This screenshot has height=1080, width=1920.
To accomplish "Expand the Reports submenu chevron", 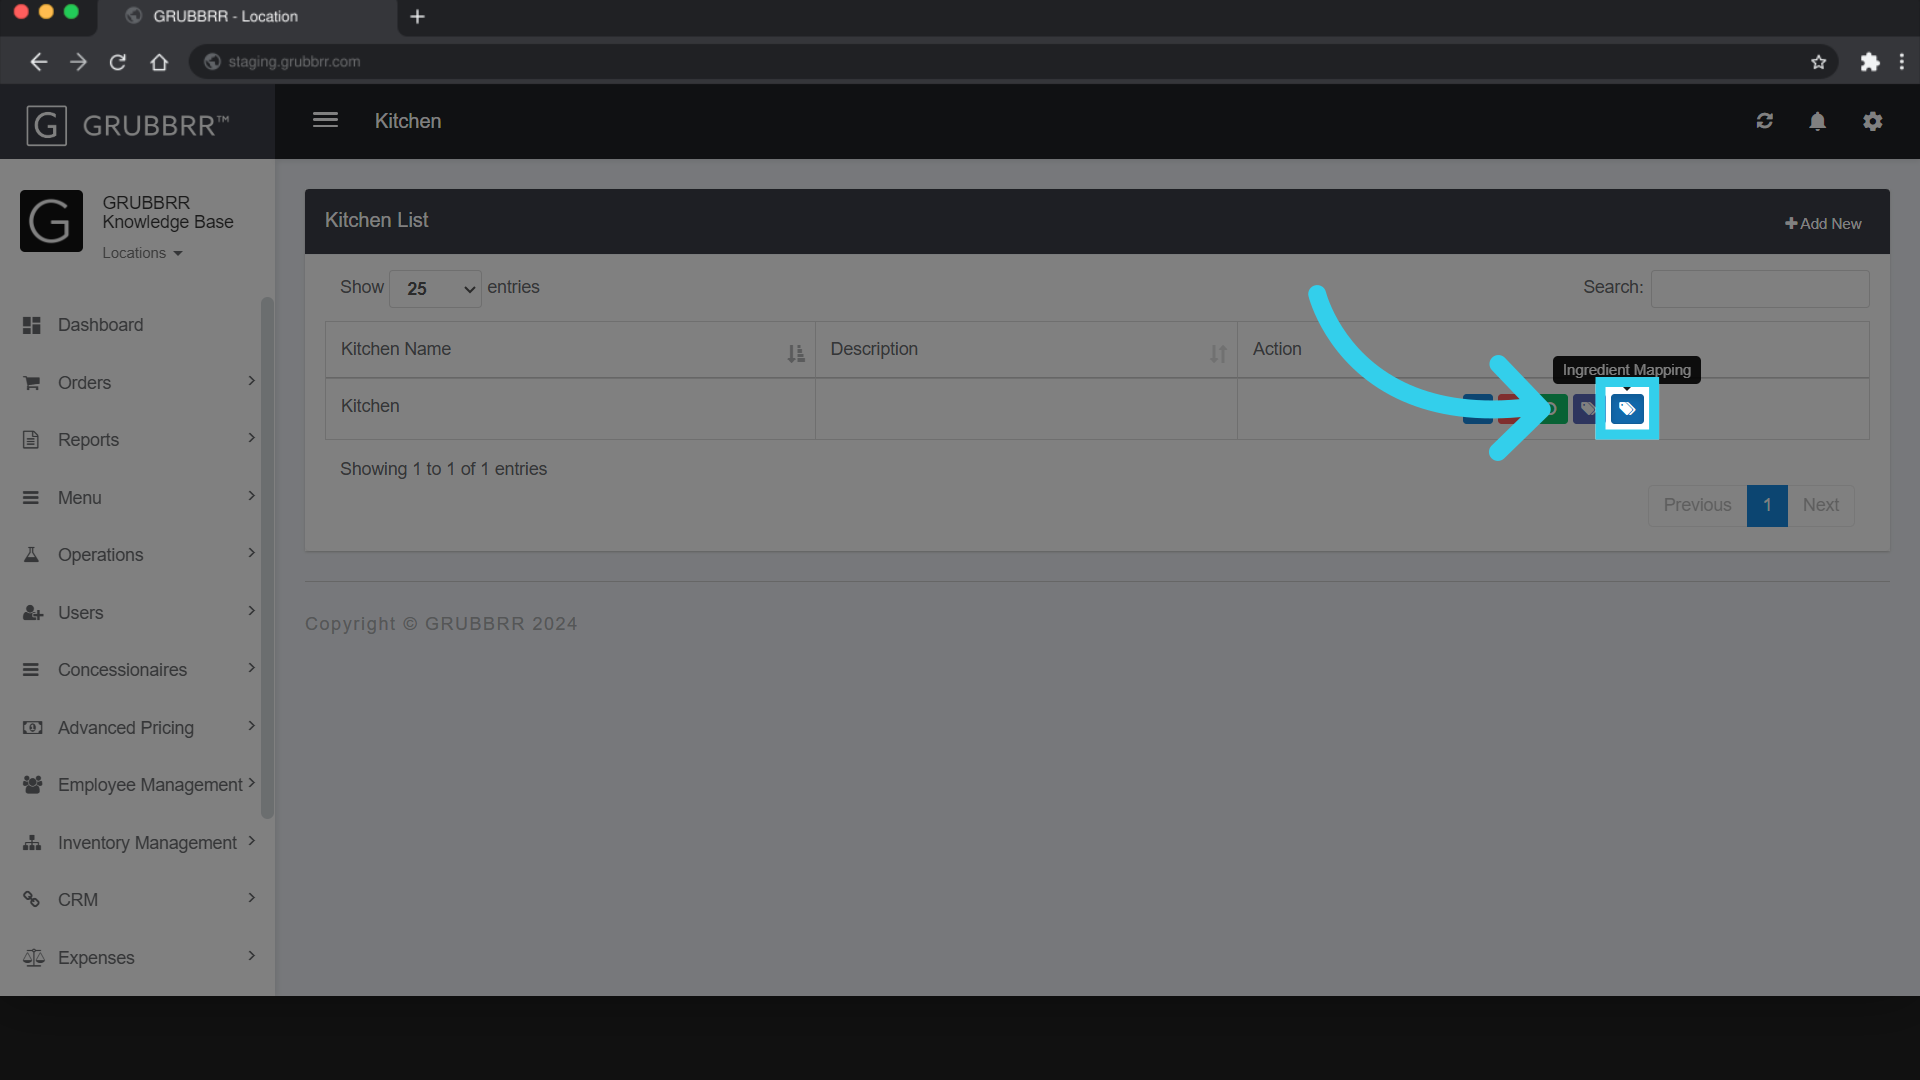I will pos(251,438).
